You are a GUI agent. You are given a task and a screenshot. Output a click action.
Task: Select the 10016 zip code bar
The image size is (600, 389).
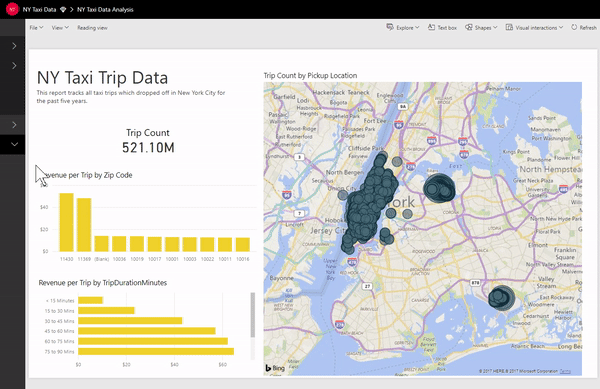[243, 244]
